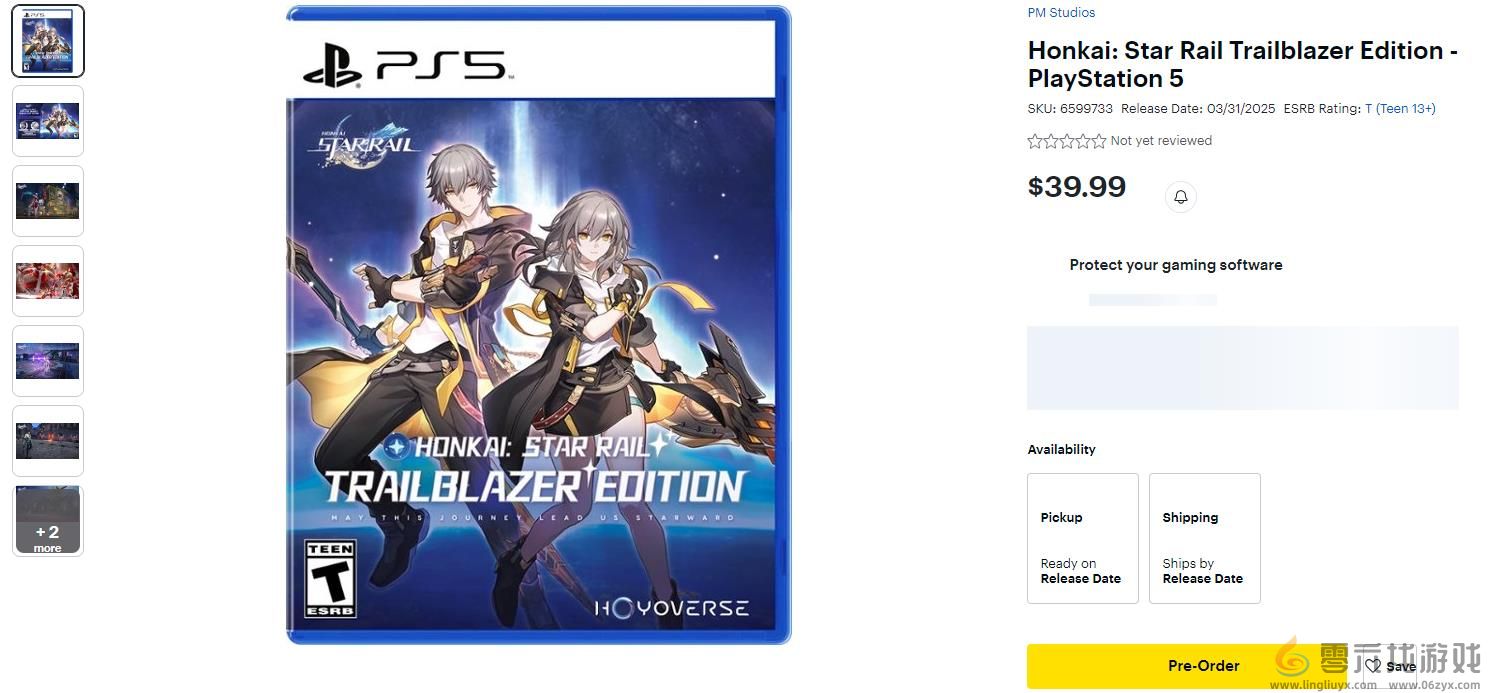Click the main product box art image
This screenshot has height=693, width=1497.
point(537,325)
